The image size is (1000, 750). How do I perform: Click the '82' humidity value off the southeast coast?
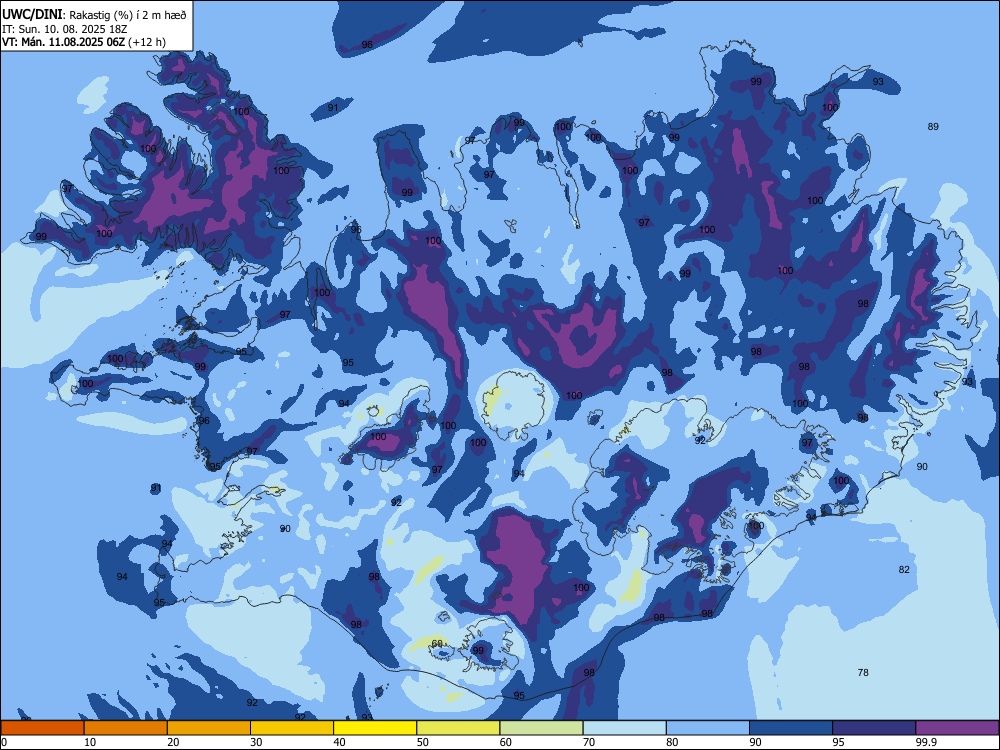pos(904,570)
